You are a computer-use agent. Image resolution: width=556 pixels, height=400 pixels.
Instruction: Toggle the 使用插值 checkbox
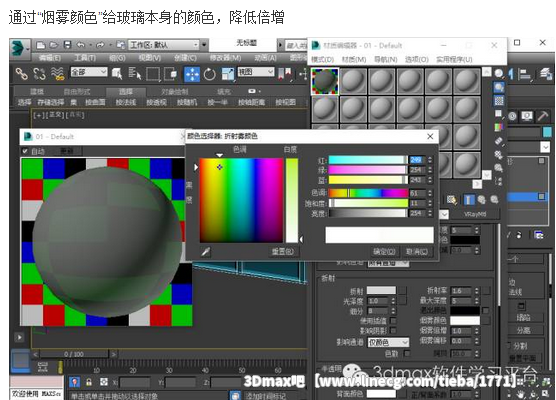click(x=393, y=321)
